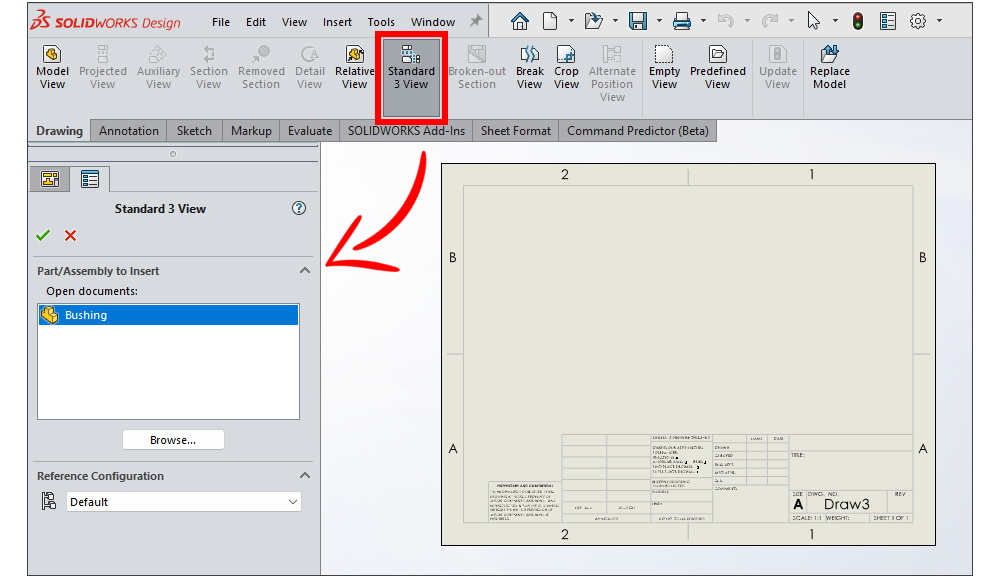The image size is (1000, 580).
Task: Open the Redo dropdown arrow
Action: pos(791,21)
